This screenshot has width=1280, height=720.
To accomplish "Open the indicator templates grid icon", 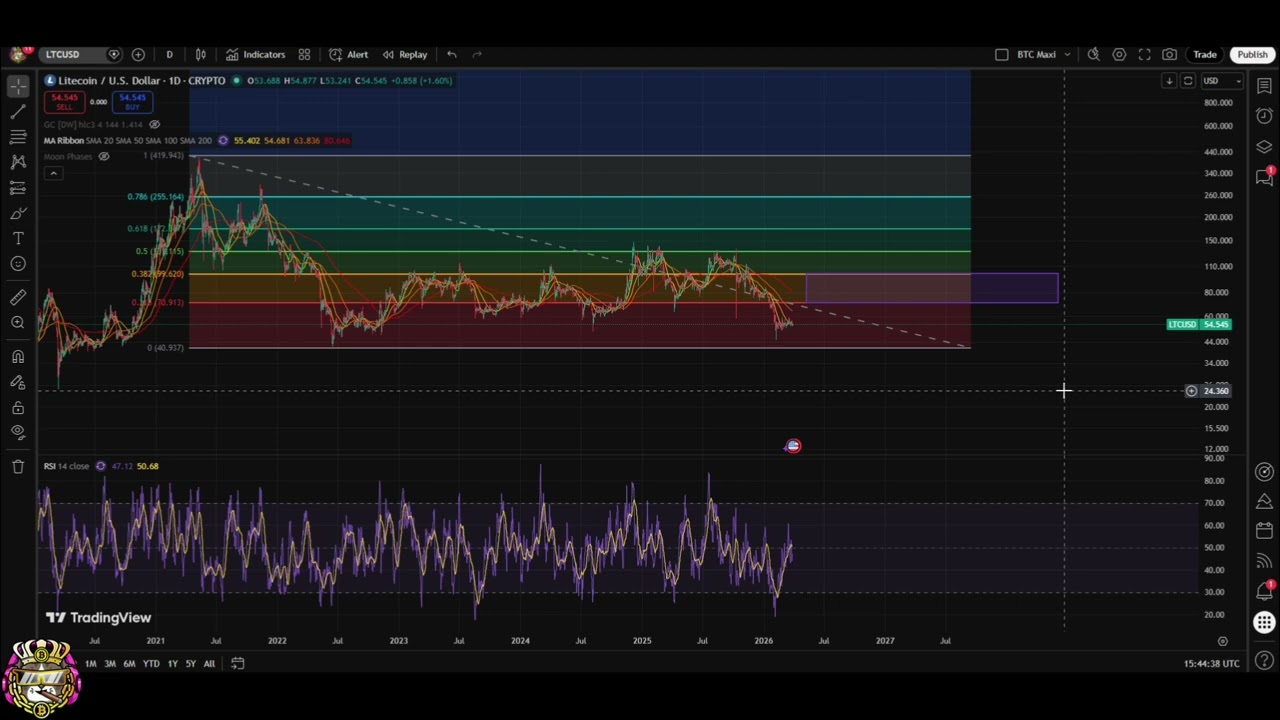I will [x=304, y=54].
